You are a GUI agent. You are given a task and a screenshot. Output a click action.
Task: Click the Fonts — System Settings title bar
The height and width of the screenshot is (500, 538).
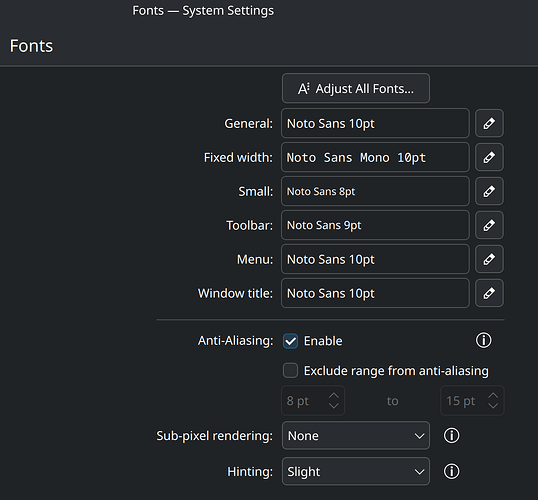pos(203,11)
